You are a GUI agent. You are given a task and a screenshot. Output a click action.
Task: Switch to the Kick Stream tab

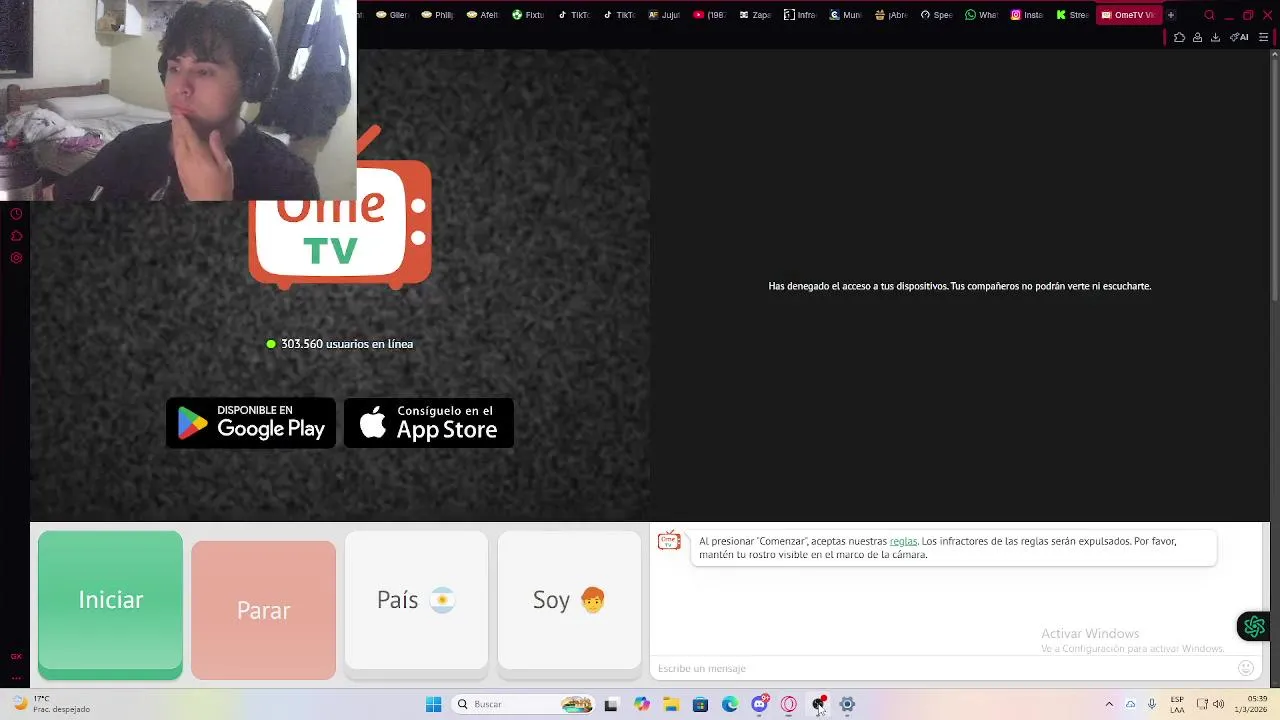pos(1073,15)
